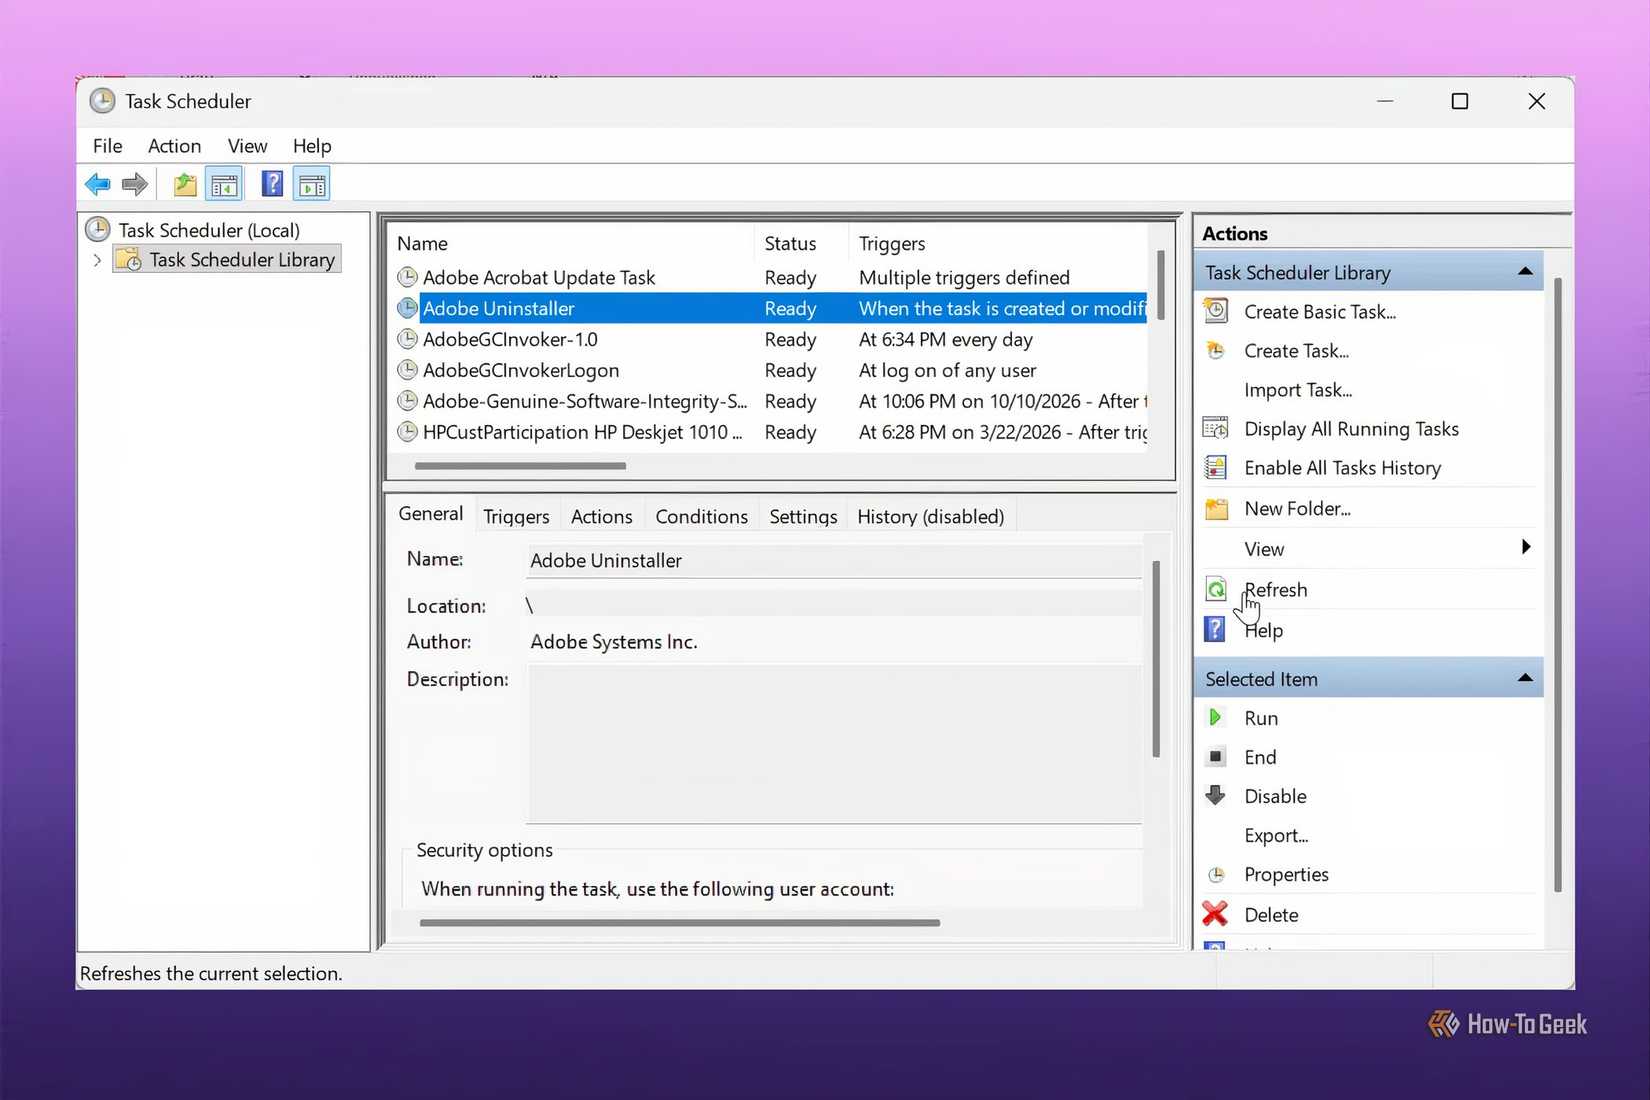The image size is (1650, 1100).
Task: Click the Create Task icon
Action: (1216, 350)
